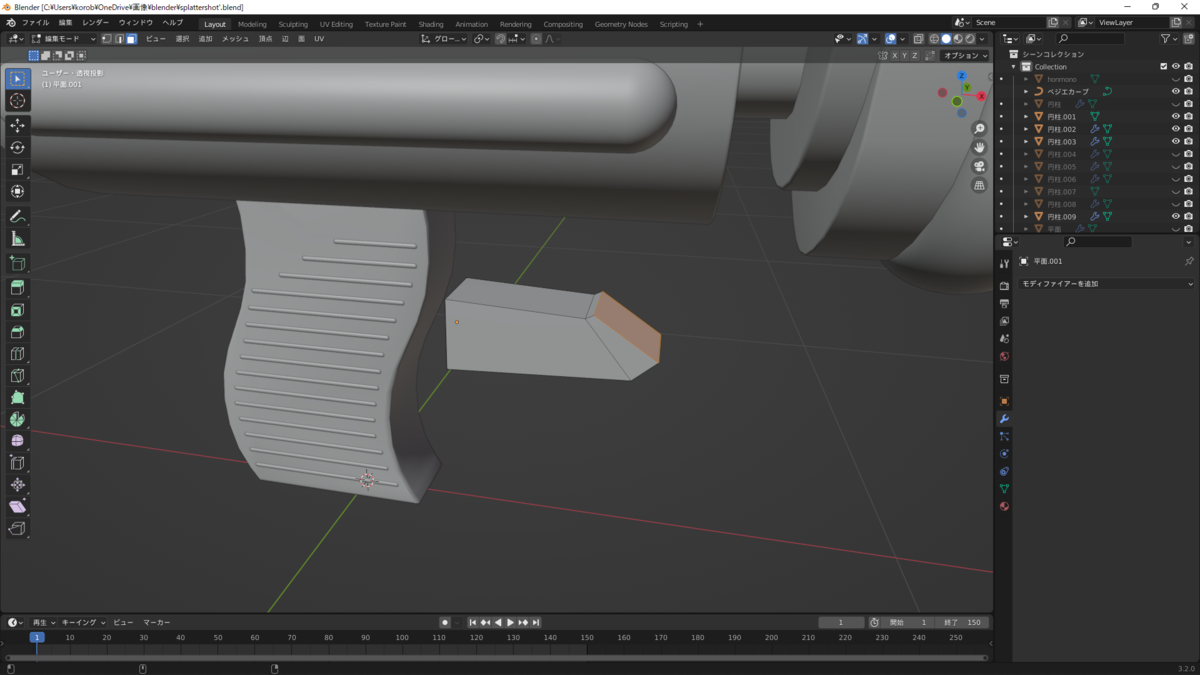Enable rendered viewport shading

click(x=970, y=39)
